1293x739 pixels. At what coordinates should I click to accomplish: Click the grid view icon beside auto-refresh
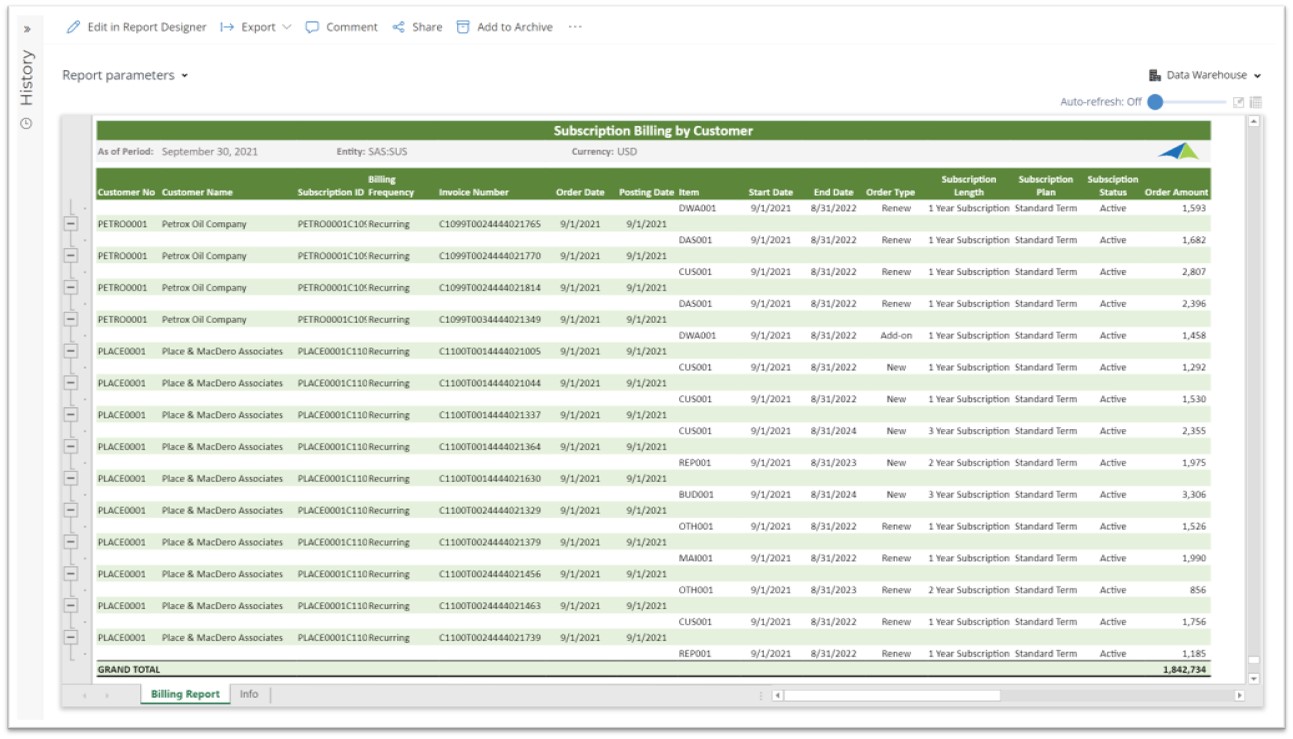tap(1255, 102)
